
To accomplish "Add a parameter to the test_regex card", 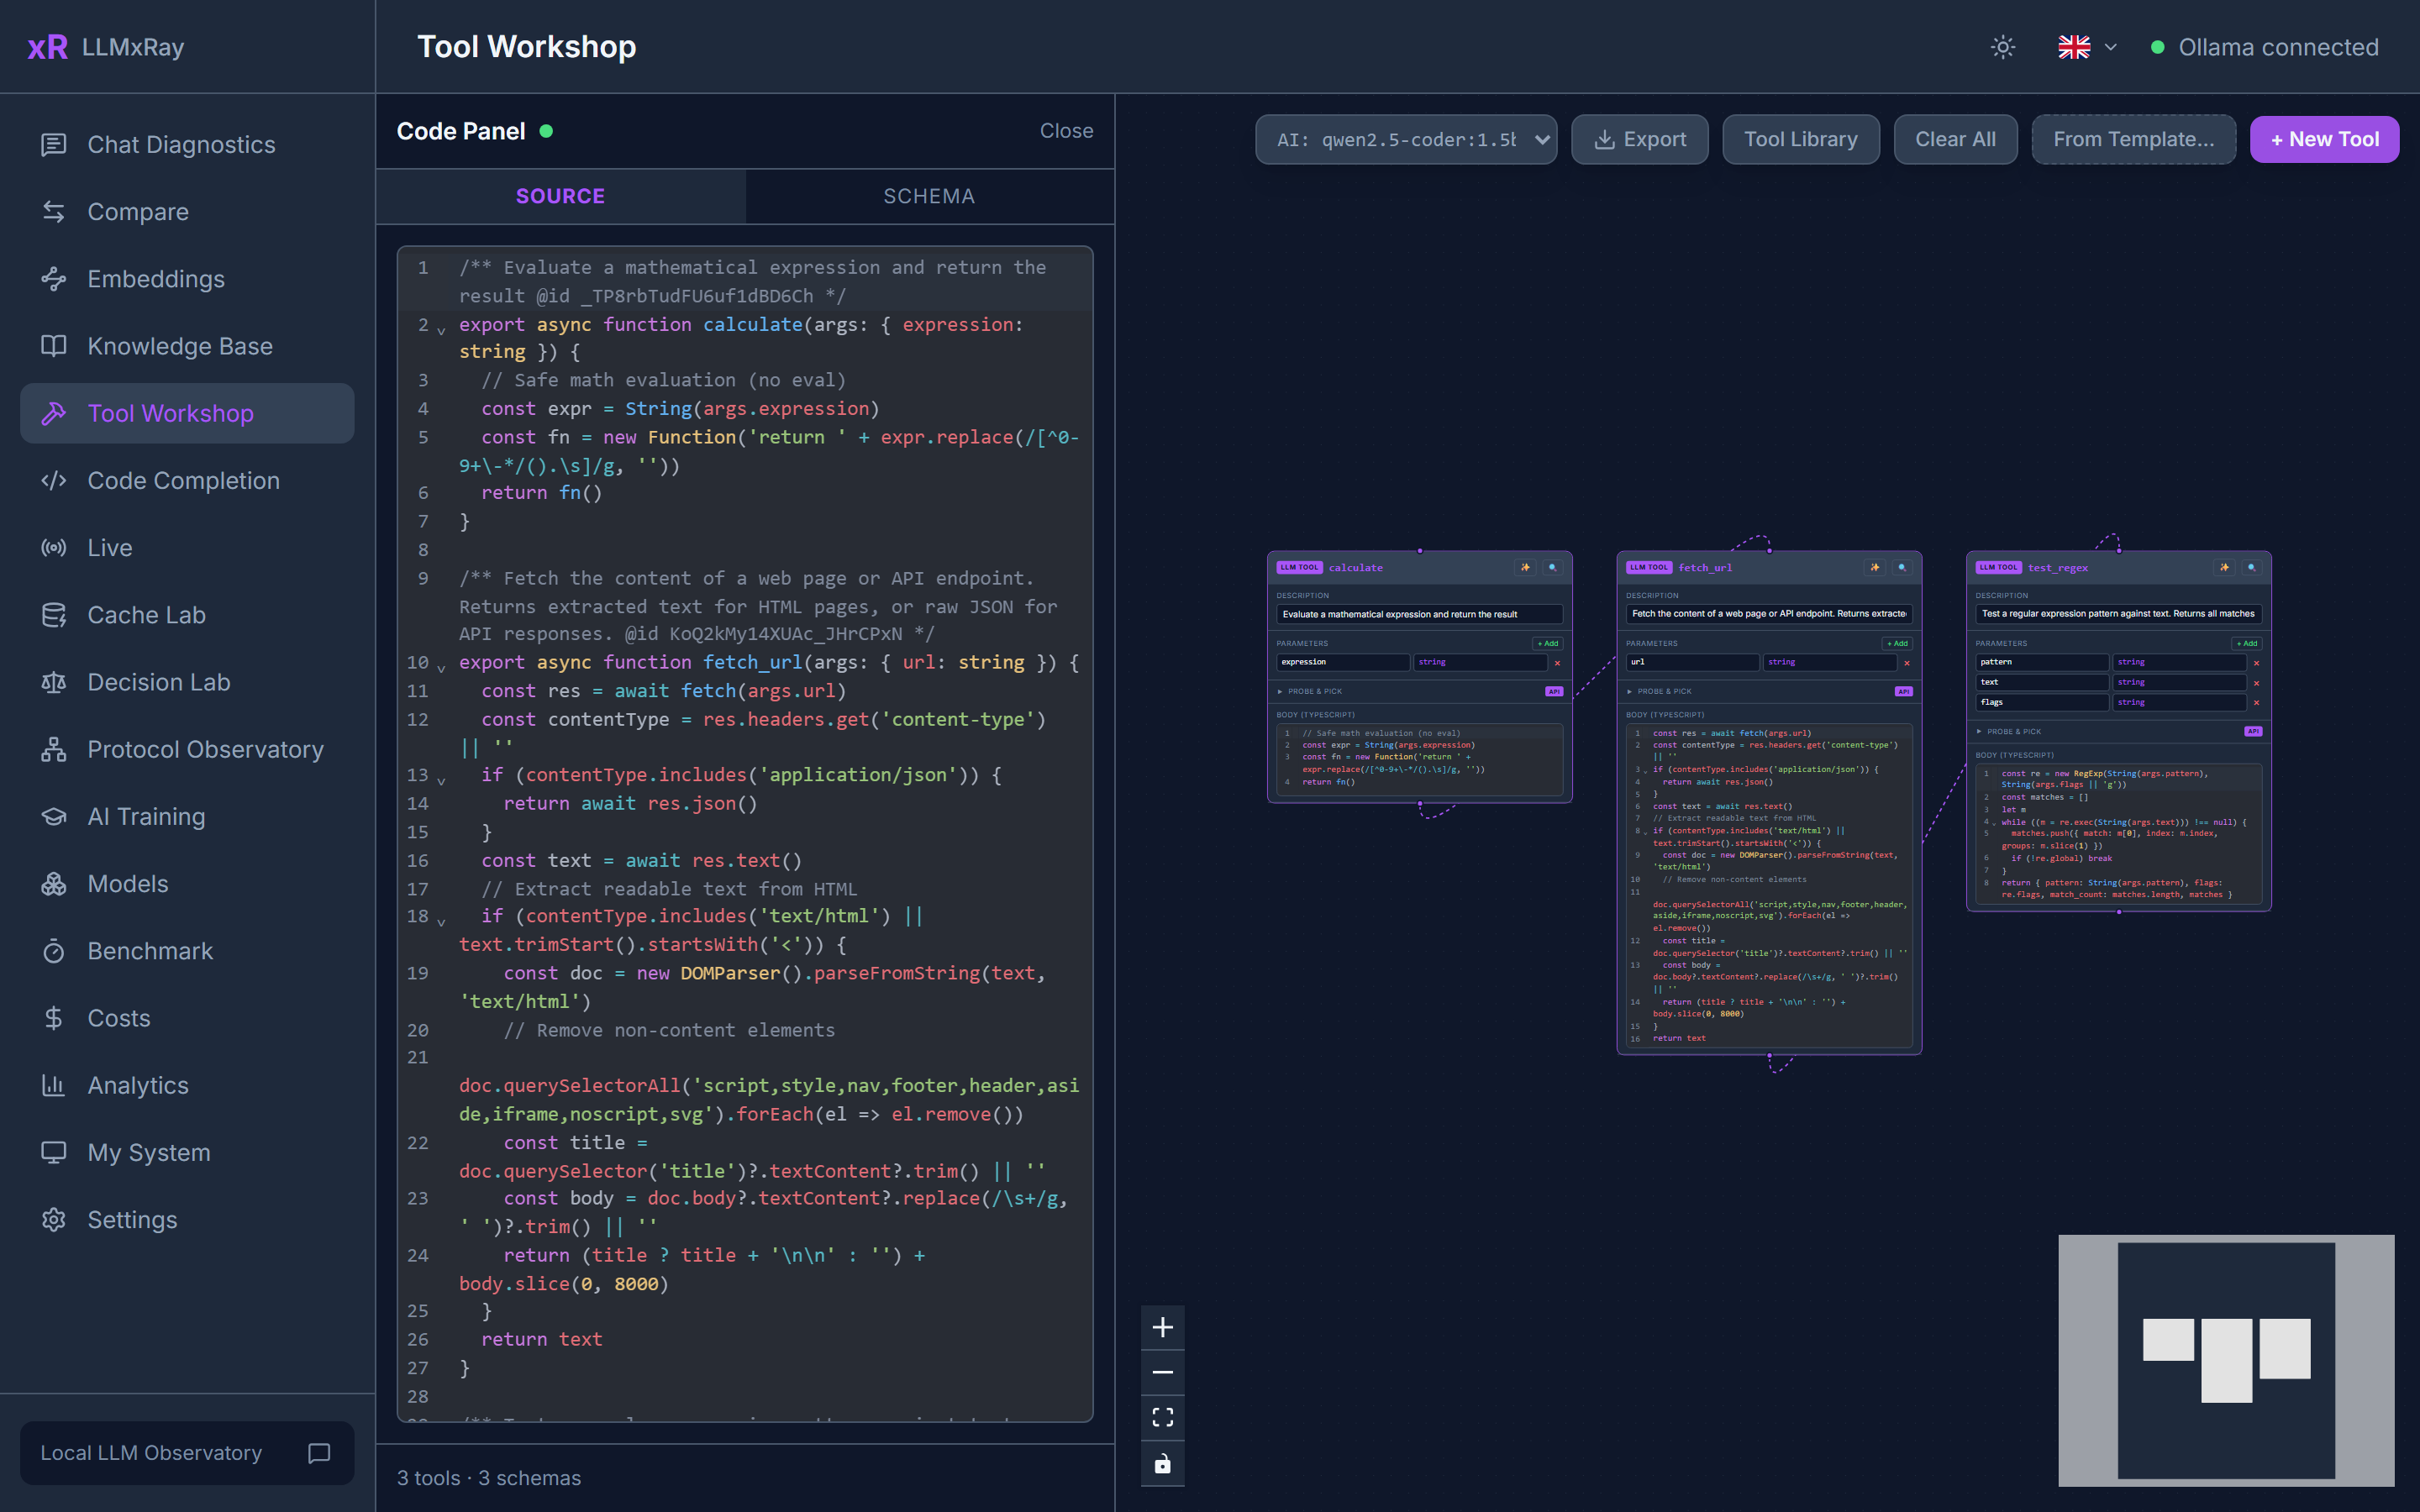I will pyautogui.click(x=2246, y=643).
